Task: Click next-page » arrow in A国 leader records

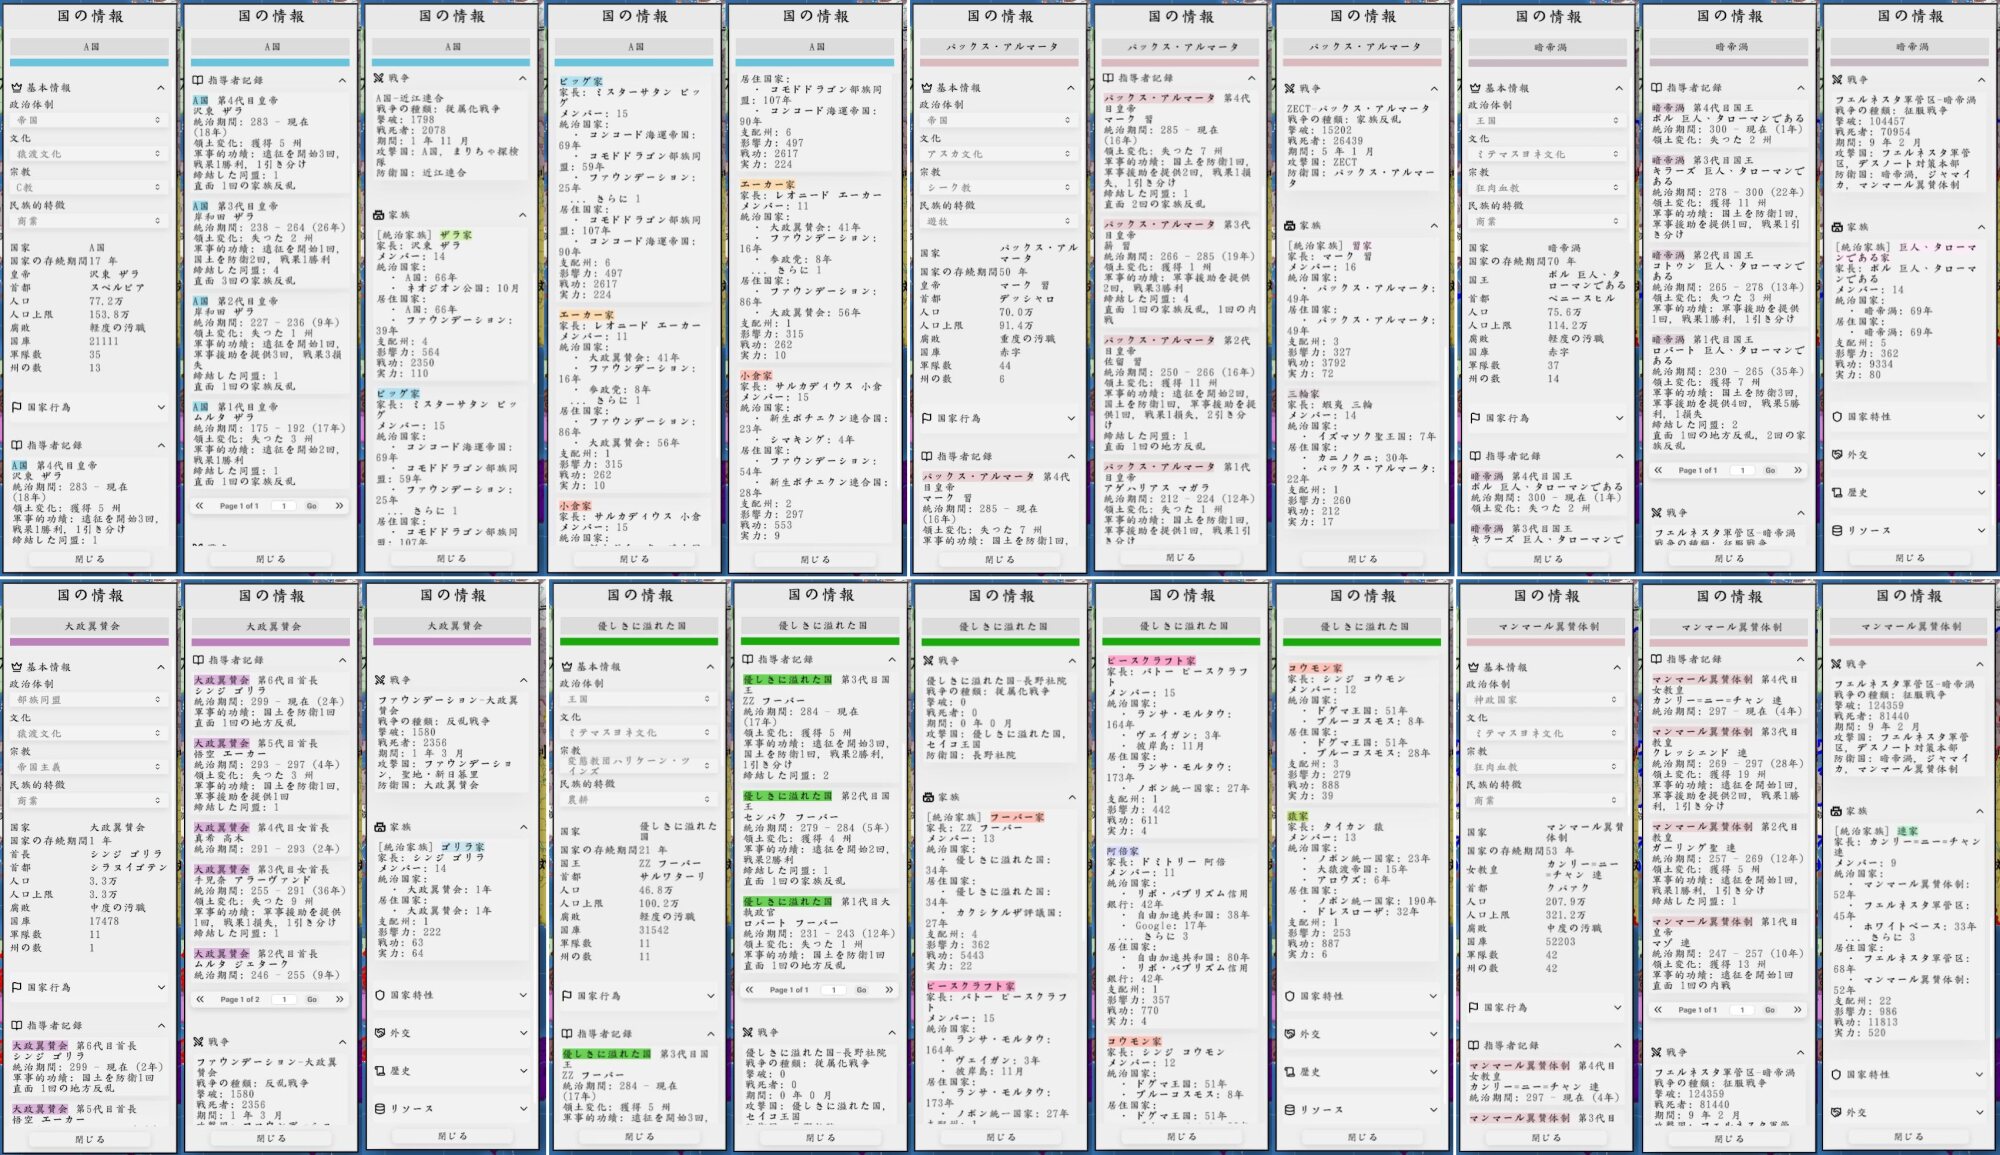Action: tap(339, 506)
